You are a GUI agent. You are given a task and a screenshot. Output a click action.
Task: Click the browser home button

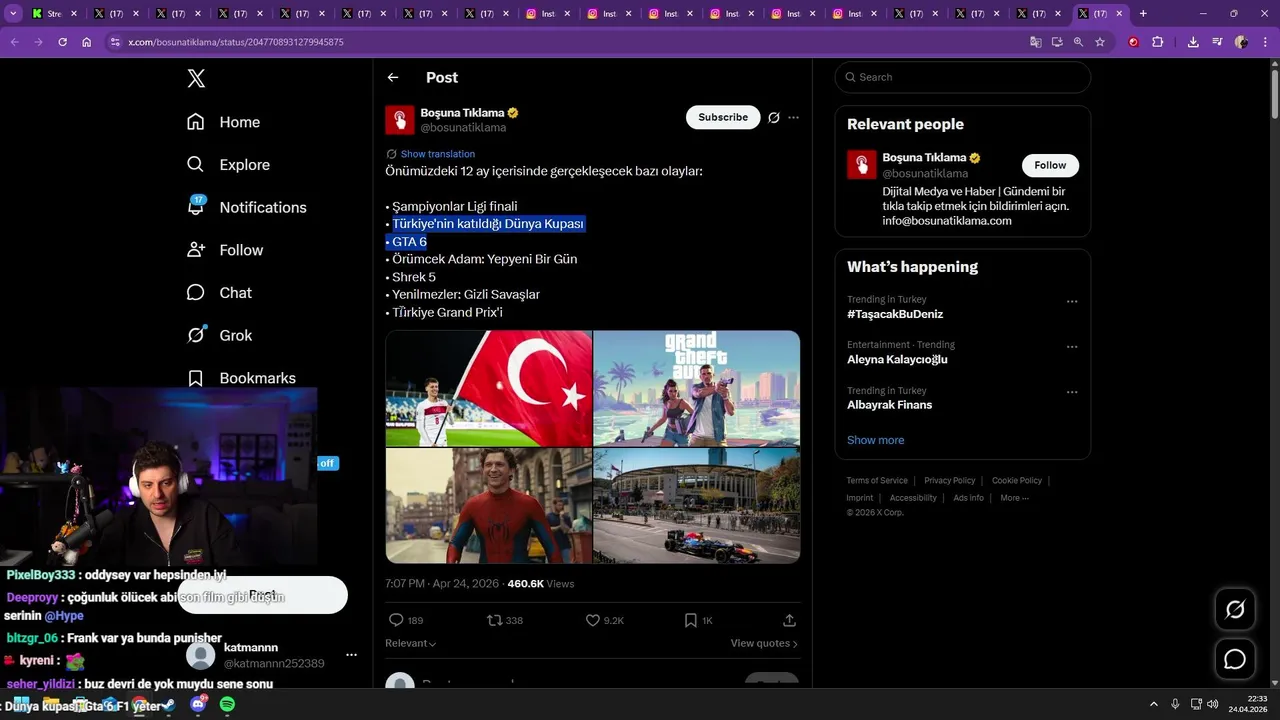(x=86, y=42)
